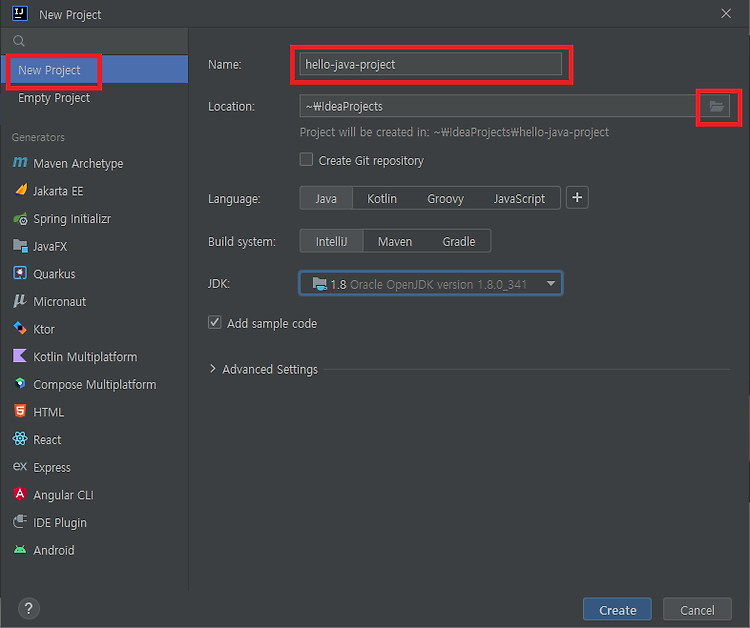Image resolution: width=750 pixels, height=628 pixels.
Task: Select Groovy as the language
Action: click(445, 198)
